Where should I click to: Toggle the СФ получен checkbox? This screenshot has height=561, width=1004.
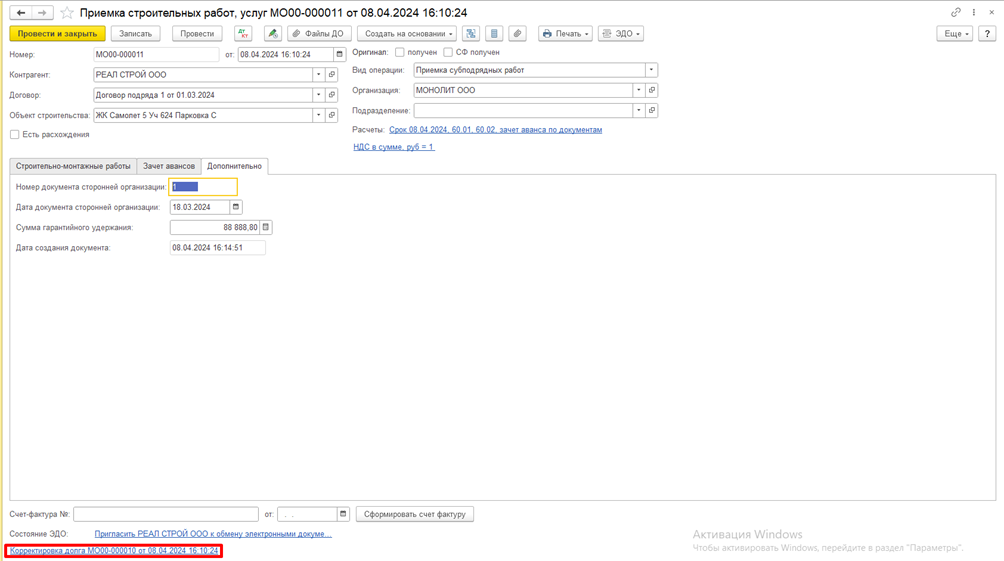(448, 52)
